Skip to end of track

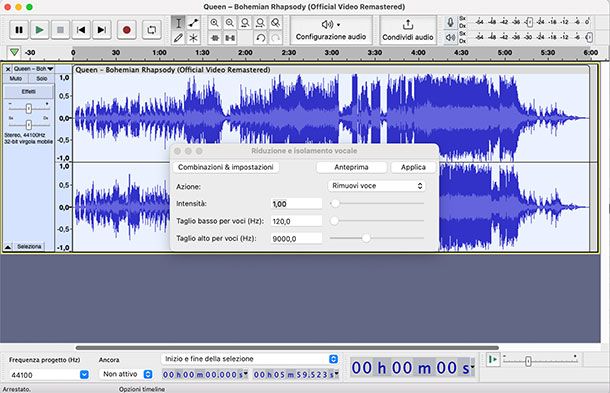102,30
